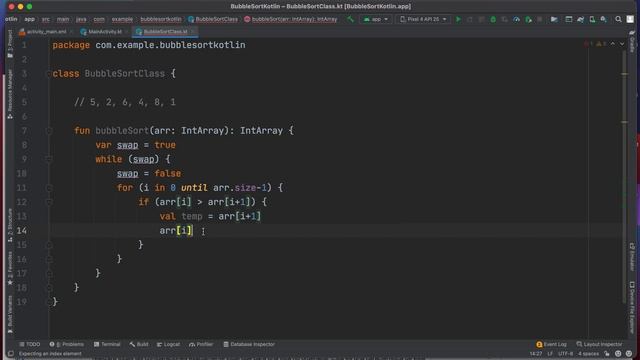Image resolution: width=640 pixels, height=360 pixels.
Task: Open 4 spaces indent selector
Action: tap(588, 354)
